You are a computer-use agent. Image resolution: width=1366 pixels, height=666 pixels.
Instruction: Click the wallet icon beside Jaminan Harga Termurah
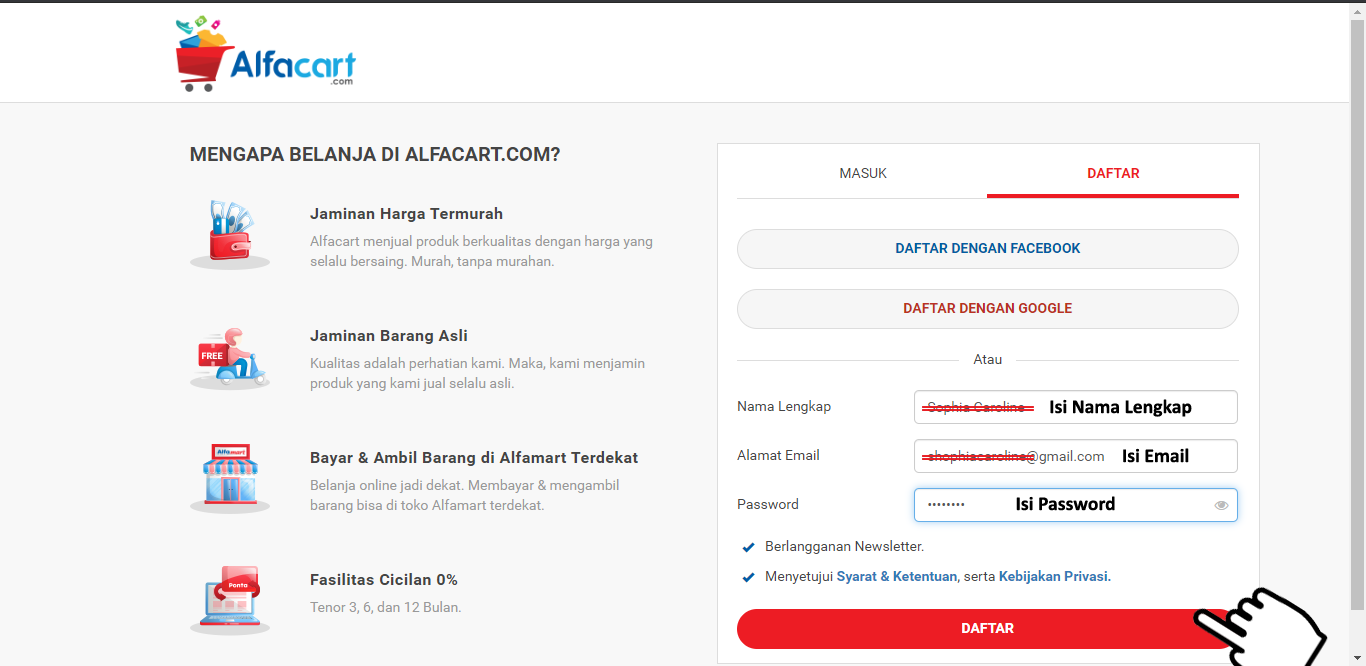point(230,234)
